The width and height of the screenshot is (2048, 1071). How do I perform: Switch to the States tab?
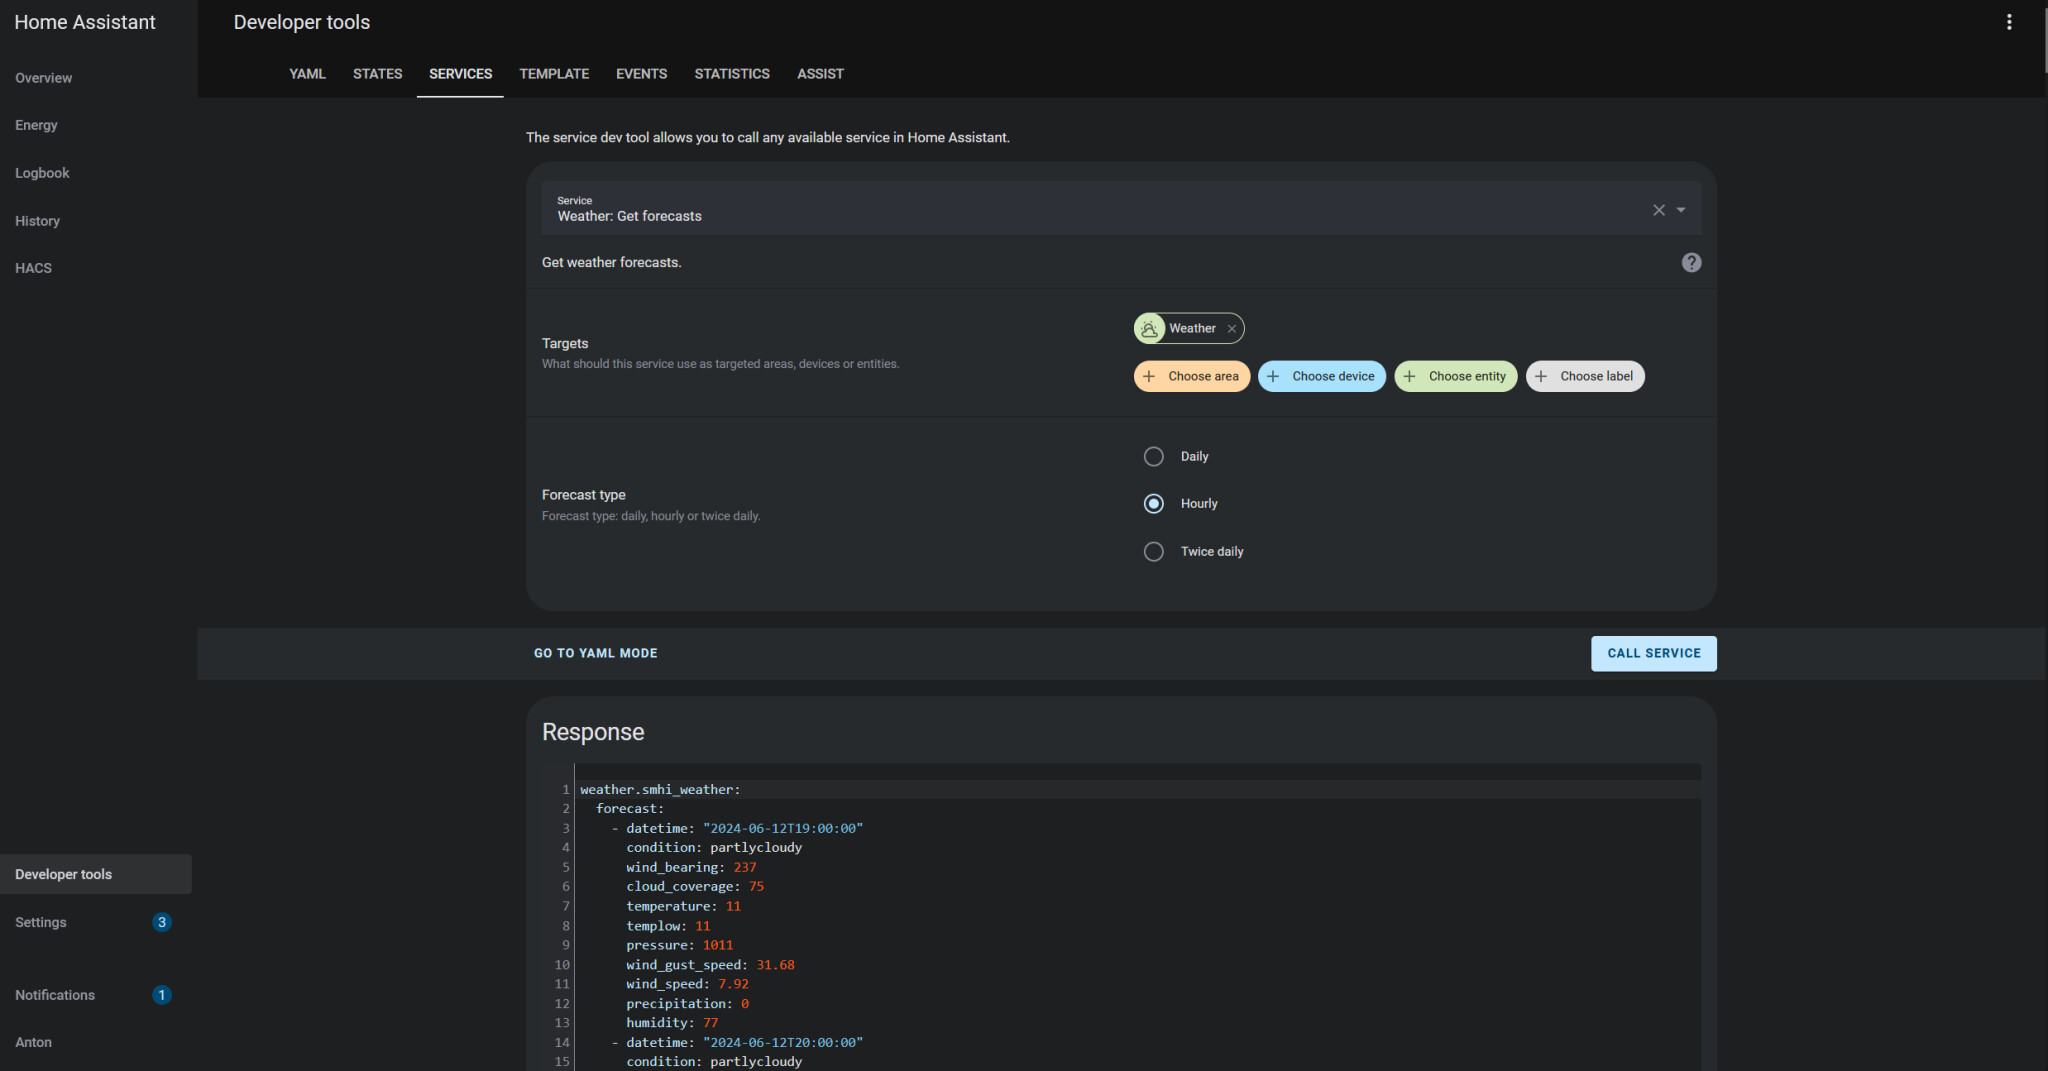pos(377,74)
